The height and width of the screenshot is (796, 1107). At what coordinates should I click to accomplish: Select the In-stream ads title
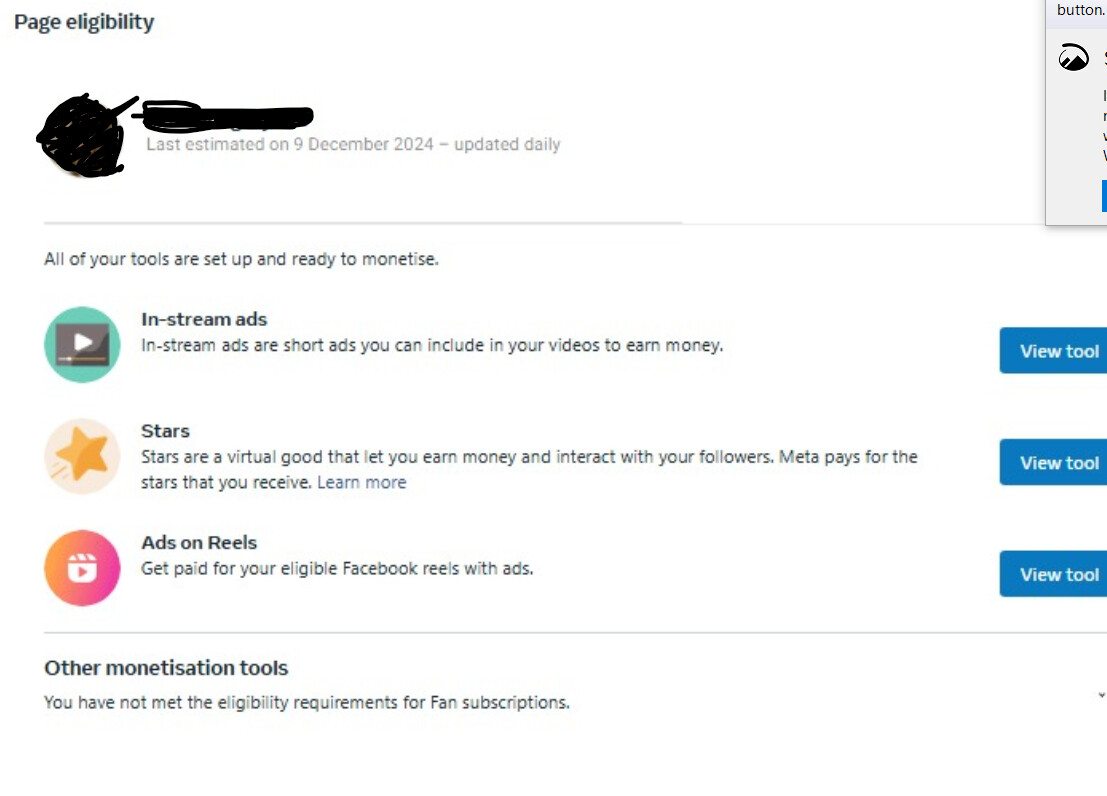204,319
